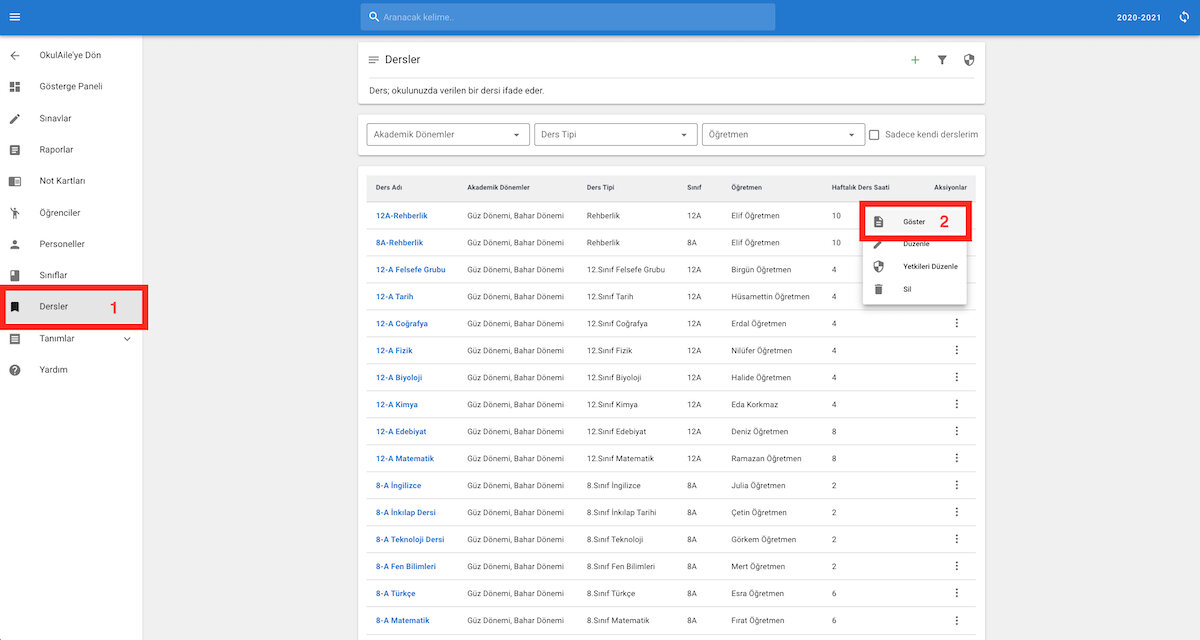Open Gösterge Paneli dashboard in sidebar
This screenshot has width=1200, height=640.
coord(71,87)
